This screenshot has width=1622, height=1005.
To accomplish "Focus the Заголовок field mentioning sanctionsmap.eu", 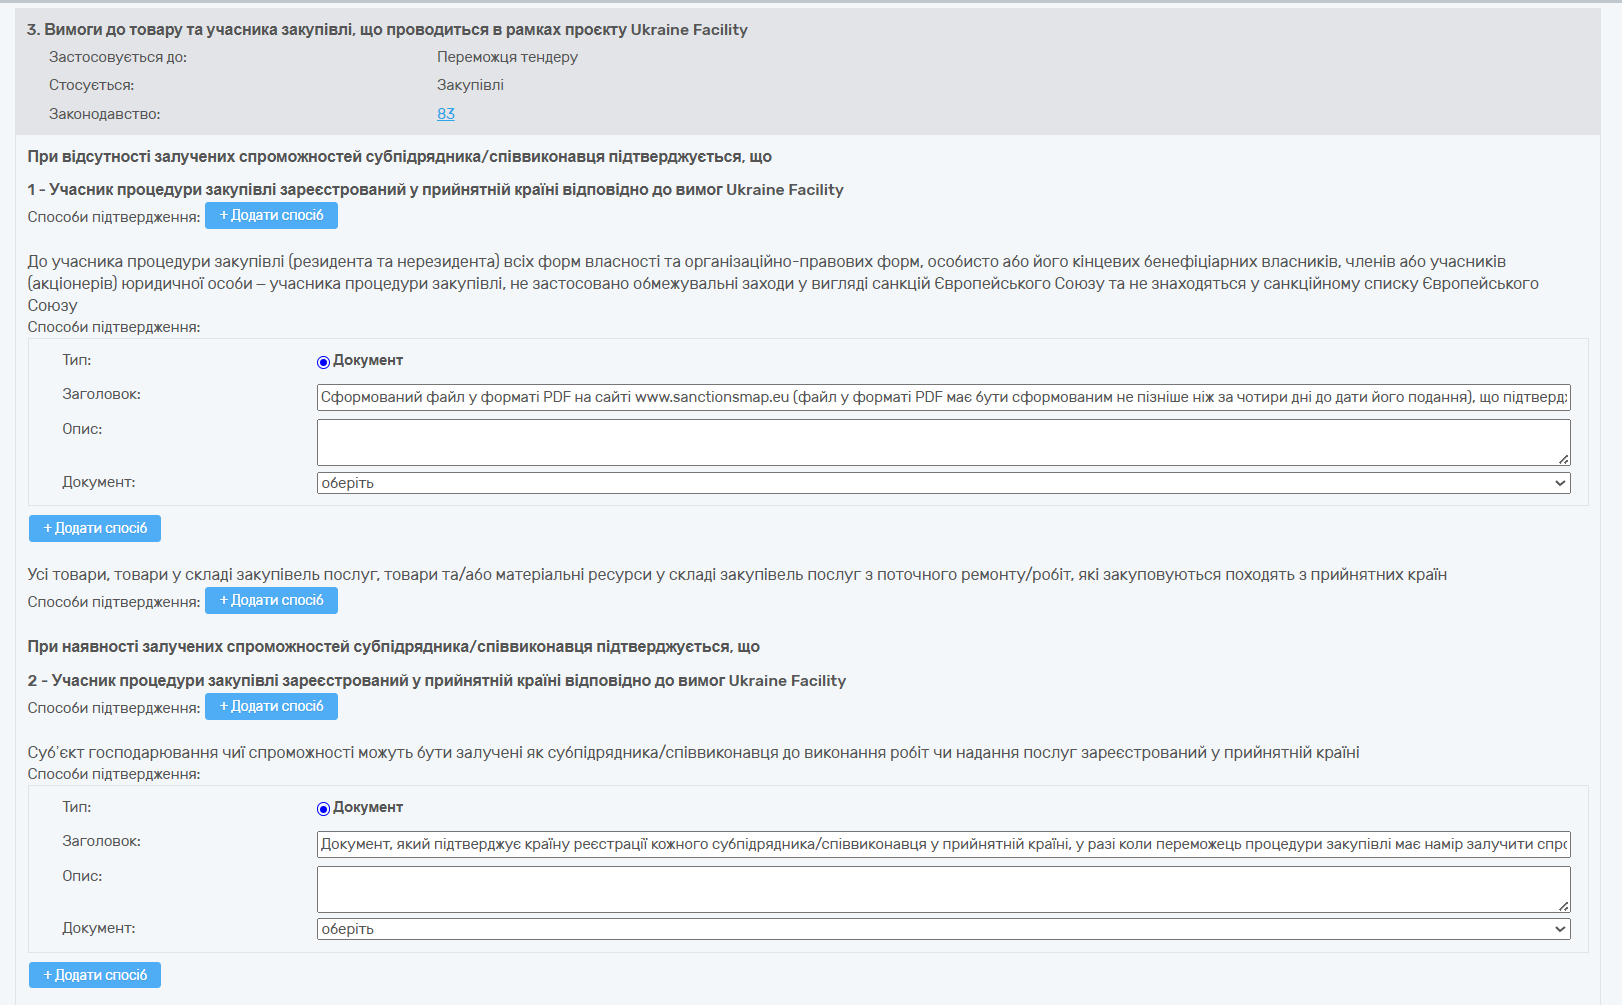I will pos(943,397).
